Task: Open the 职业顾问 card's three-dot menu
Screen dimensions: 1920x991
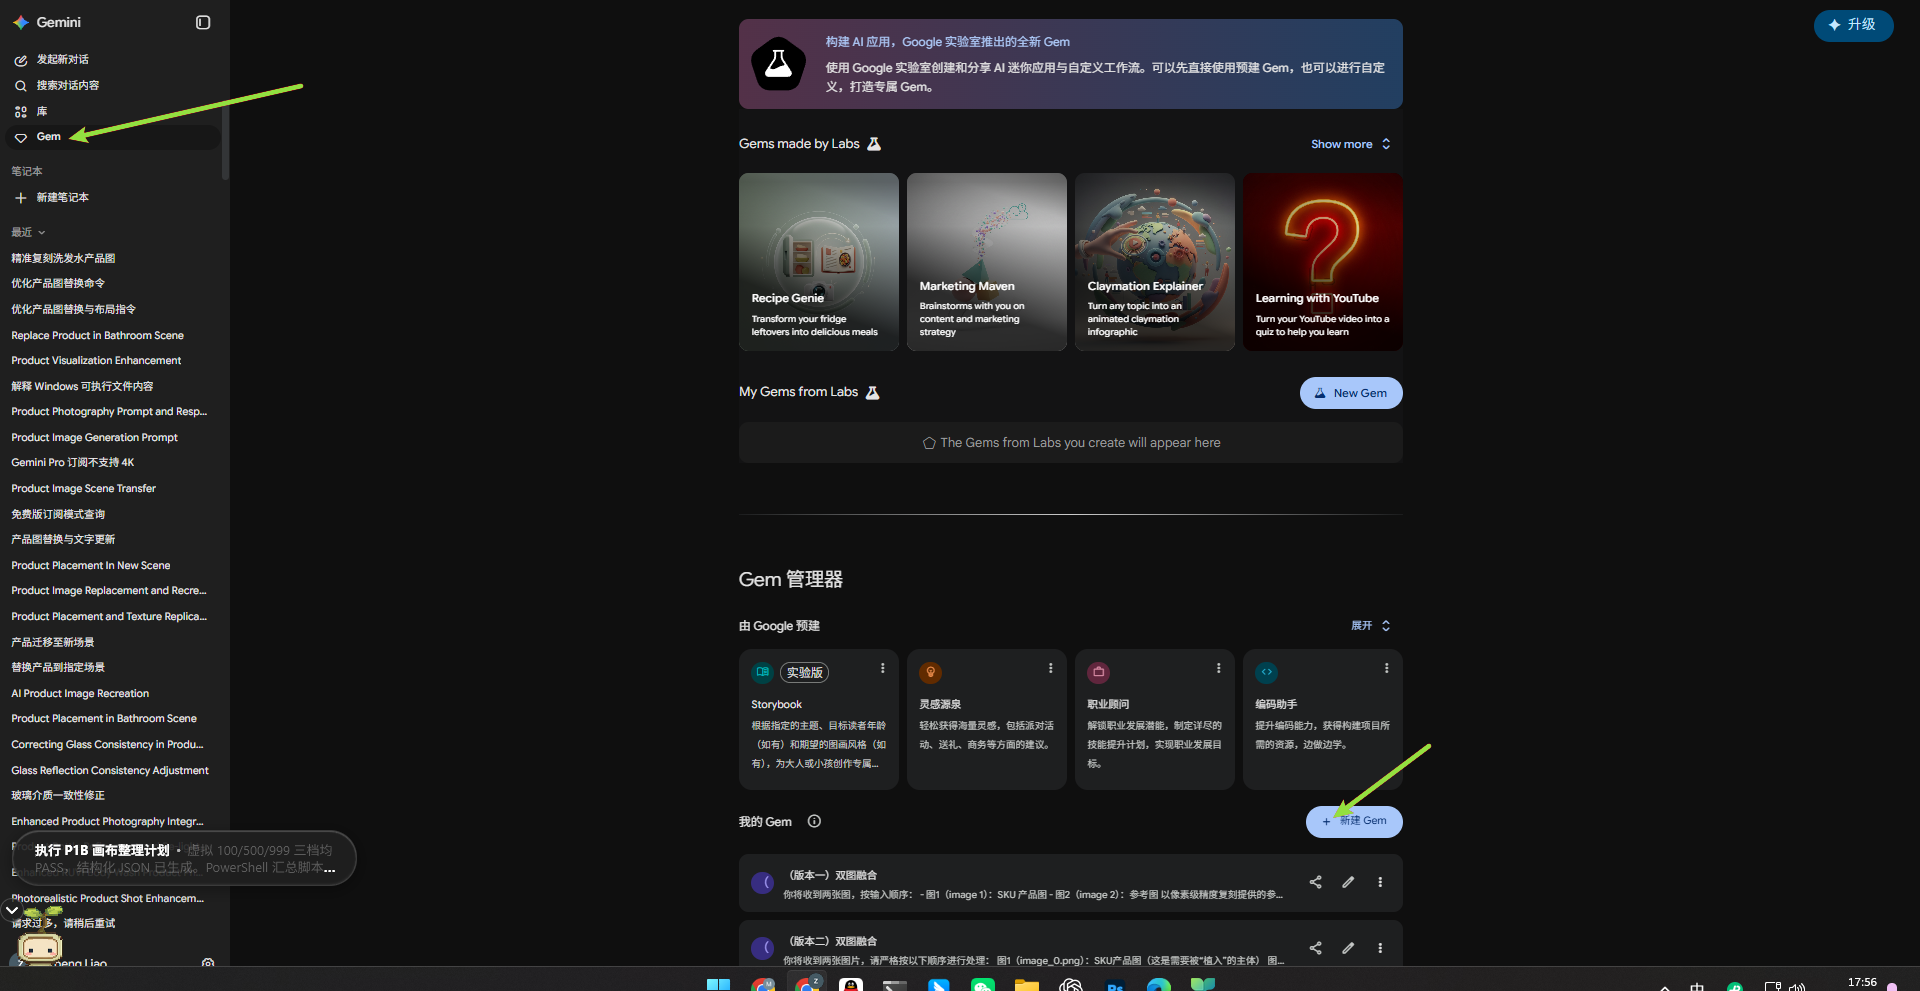Action: click(1218, 668)
